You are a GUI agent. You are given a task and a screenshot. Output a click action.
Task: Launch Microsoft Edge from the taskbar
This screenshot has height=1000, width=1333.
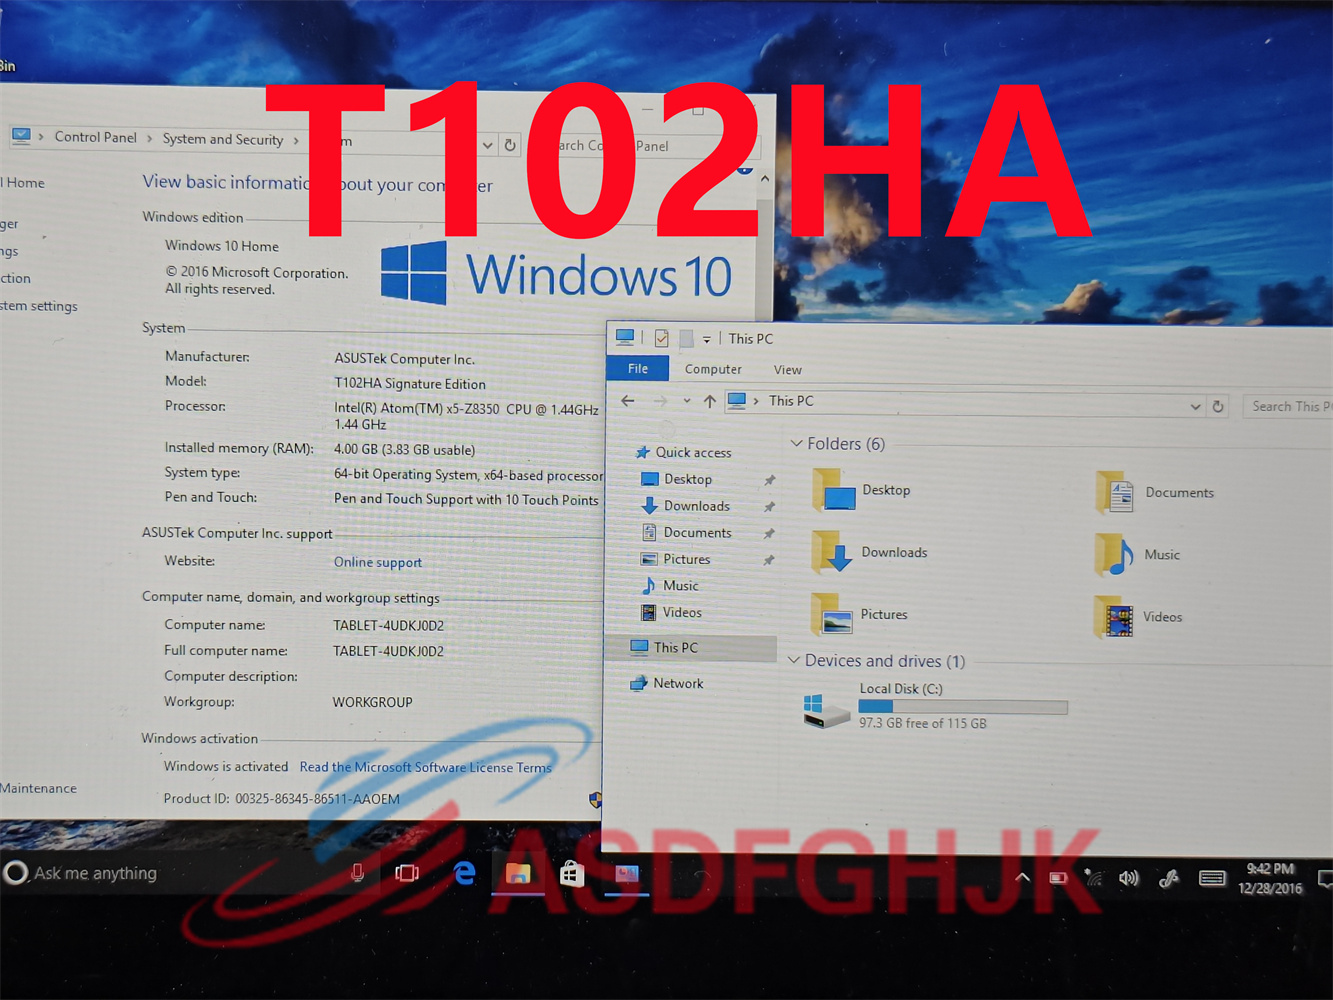click(x=464, y=873)
